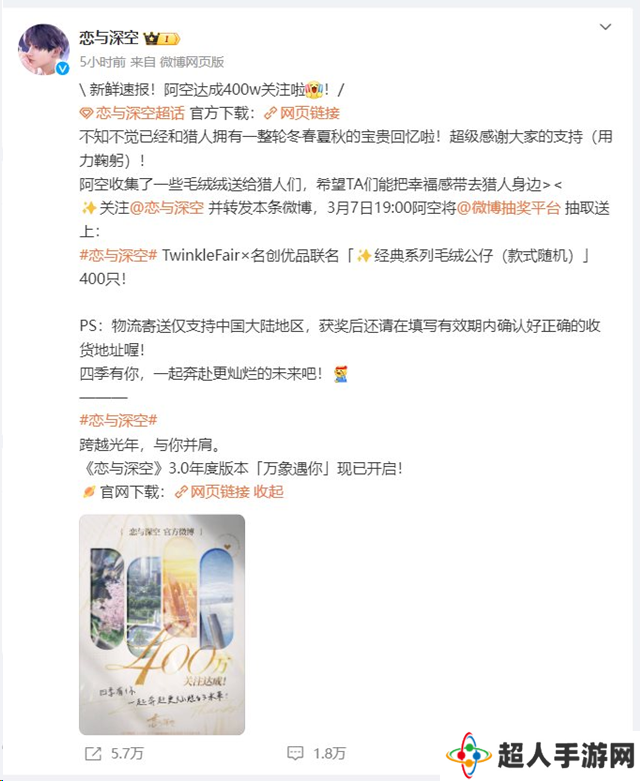
Task: Open the 1.8万 comments count
Action: [x=329, y=754]
